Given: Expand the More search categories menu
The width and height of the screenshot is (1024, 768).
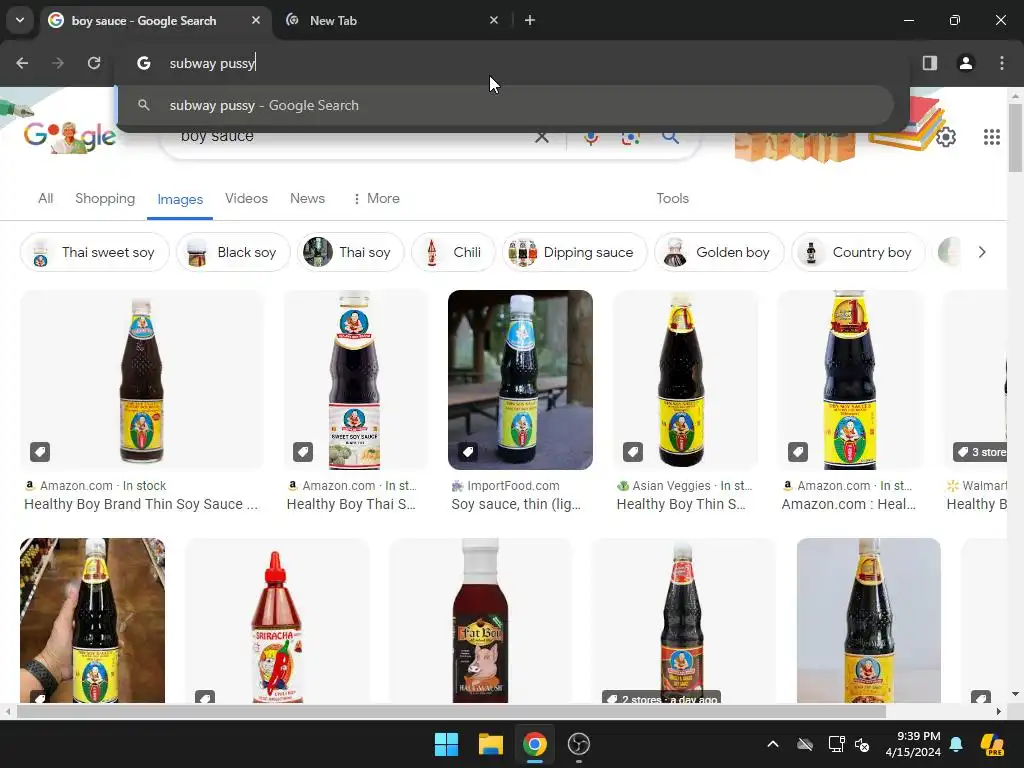Looking at the screenshot, I should pos(376,198).
